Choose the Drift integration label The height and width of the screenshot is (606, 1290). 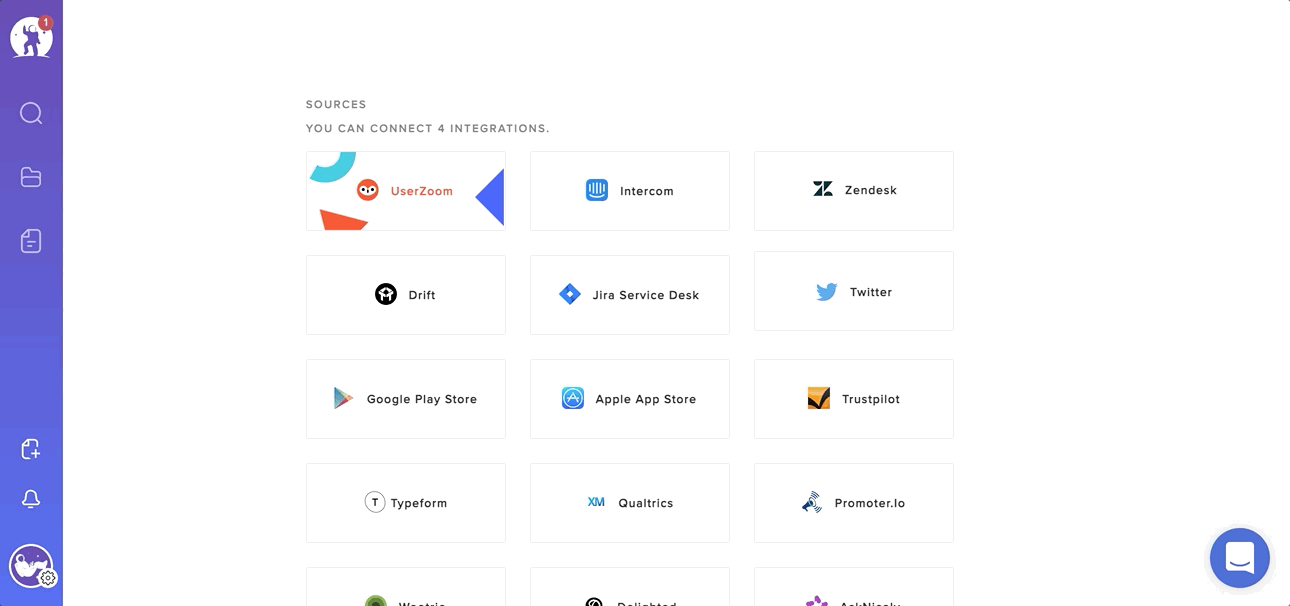point(422,295)
